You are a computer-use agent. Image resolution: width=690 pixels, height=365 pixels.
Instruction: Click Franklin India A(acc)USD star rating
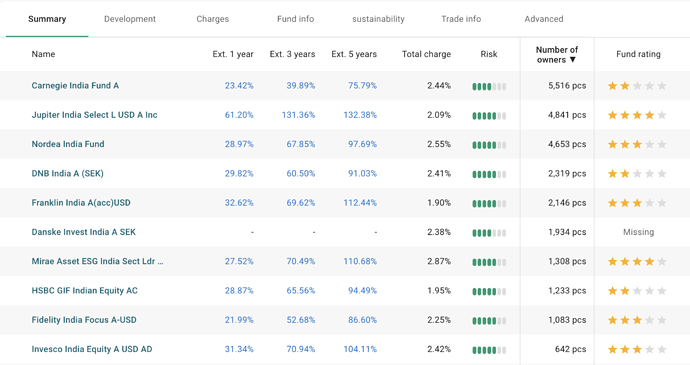(637, 203)
